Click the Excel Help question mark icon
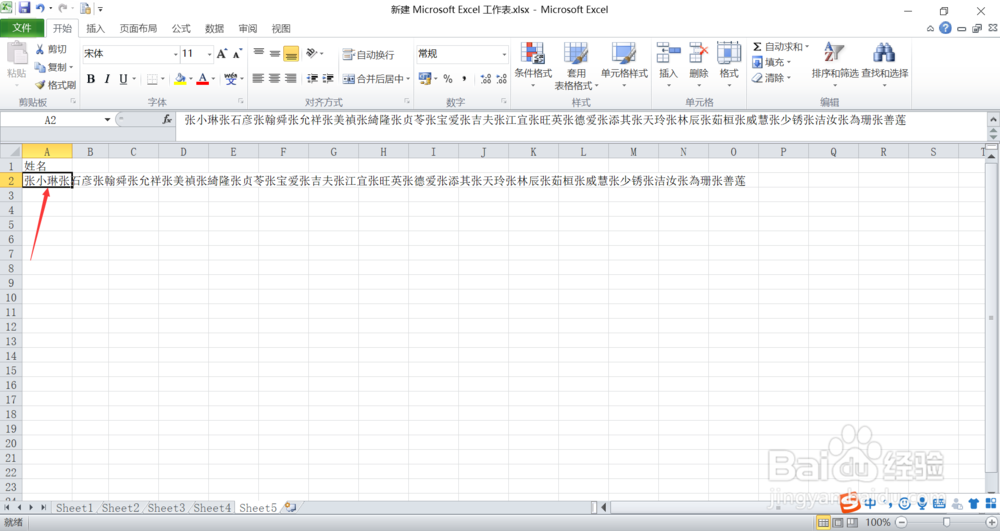 pos(945,28)
